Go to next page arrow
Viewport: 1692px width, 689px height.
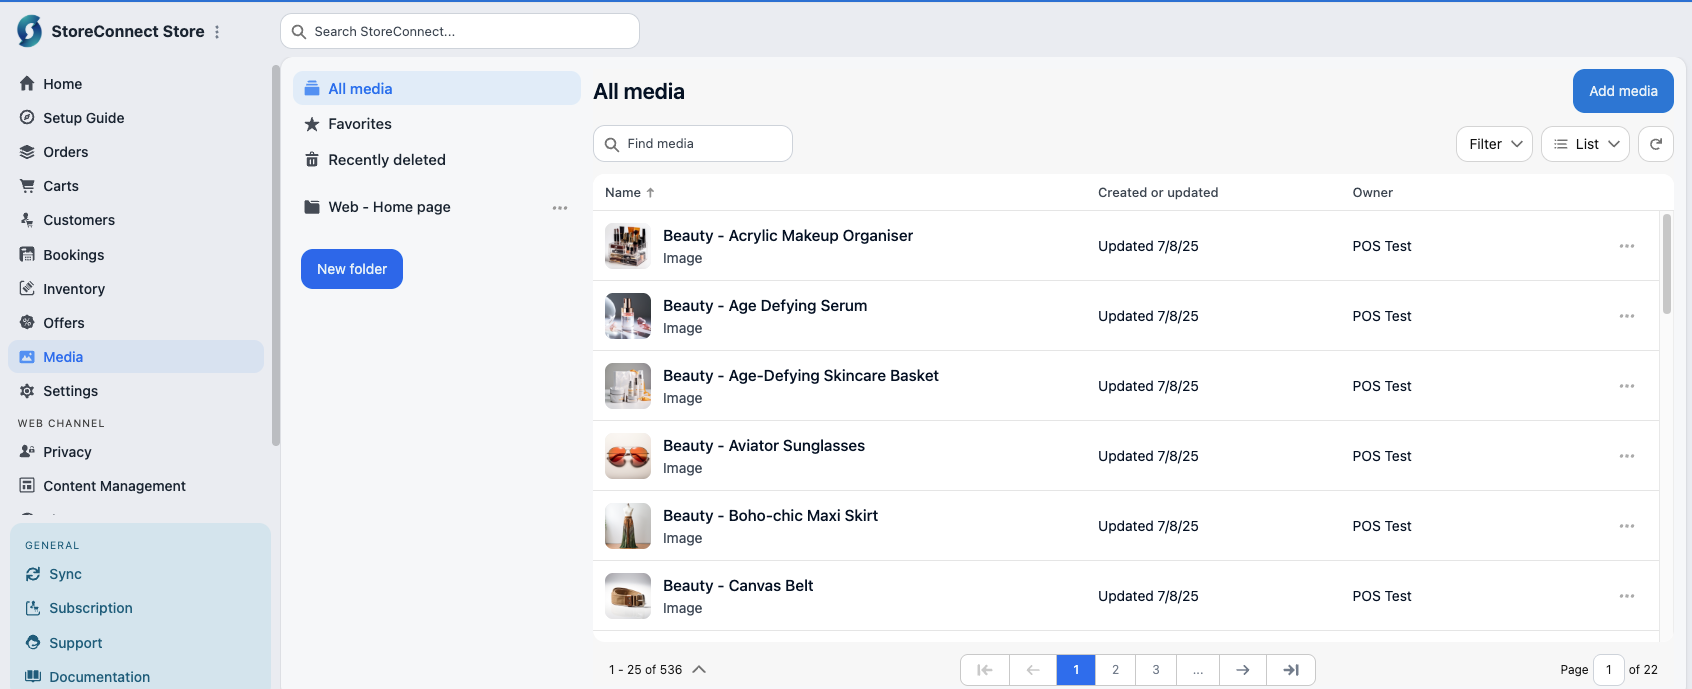(x=1243, y=670)
